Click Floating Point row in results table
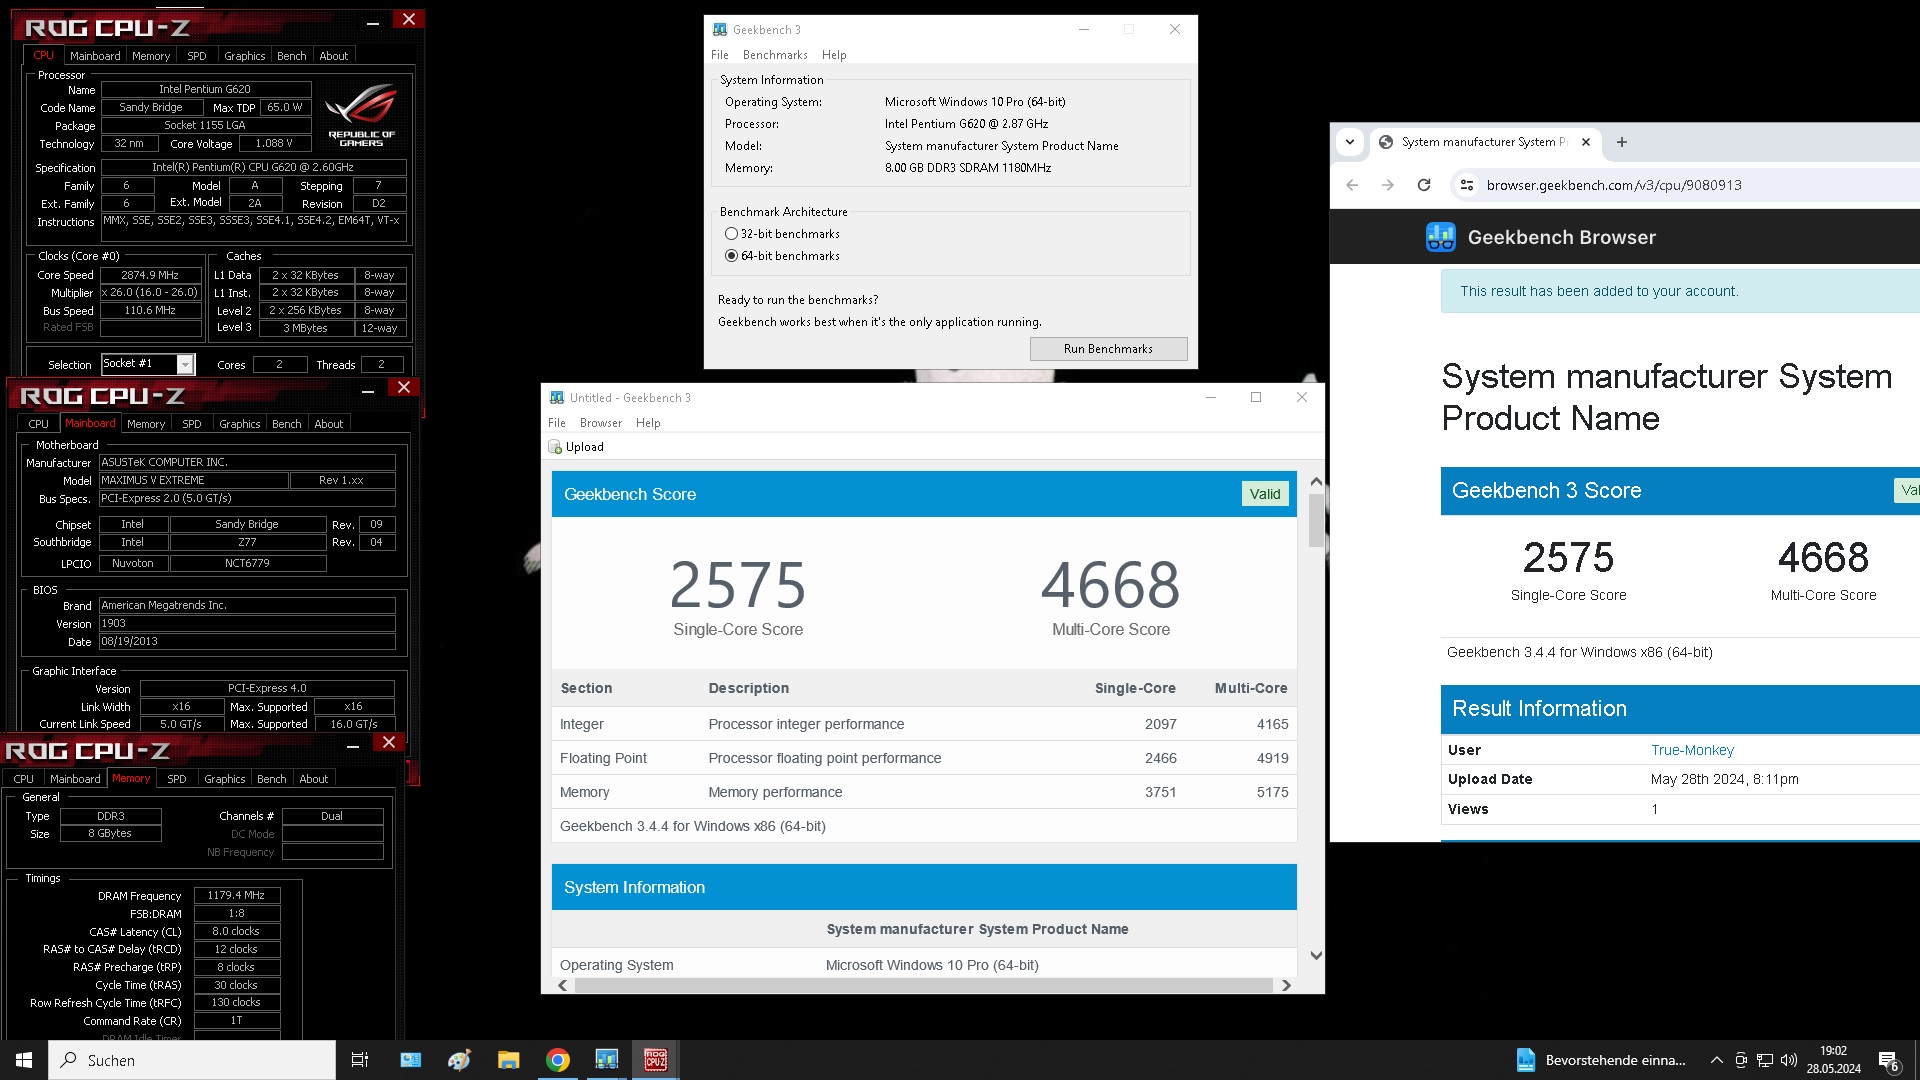 click(x=924, y=758)
